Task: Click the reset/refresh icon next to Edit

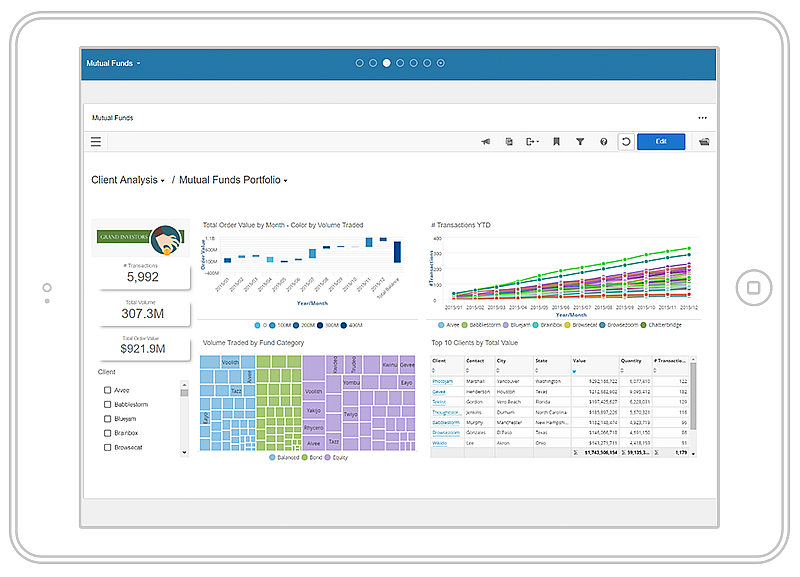Action: [627, 141]
